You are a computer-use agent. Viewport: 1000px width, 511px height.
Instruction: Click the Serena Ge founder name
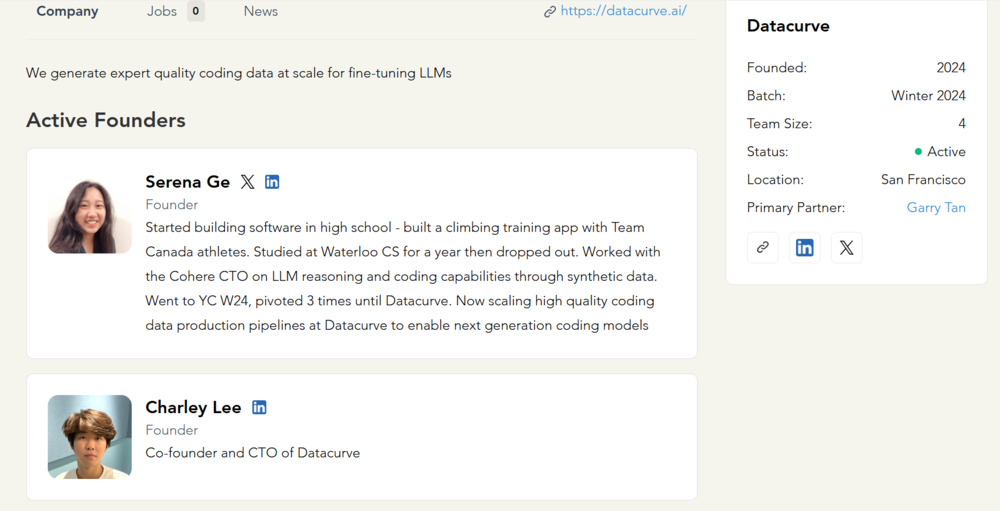[x=187, y=182]
